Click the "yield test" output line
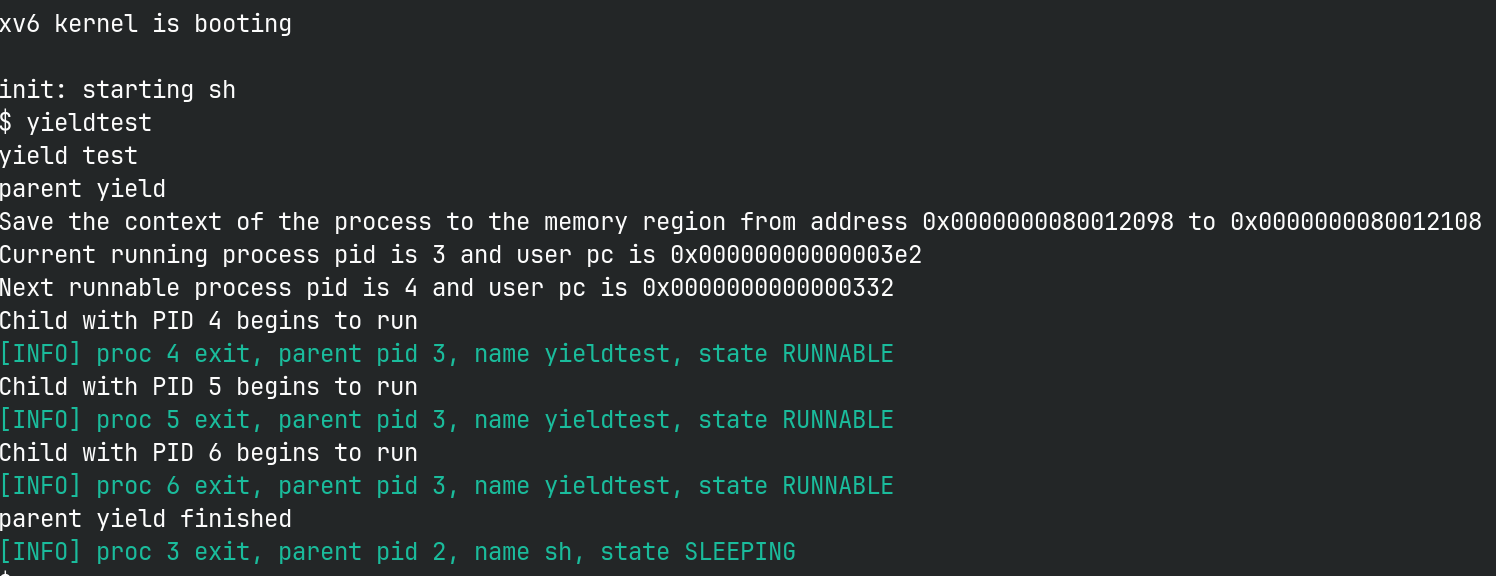This screenshot has width=1496, height=576. point(69,156)
